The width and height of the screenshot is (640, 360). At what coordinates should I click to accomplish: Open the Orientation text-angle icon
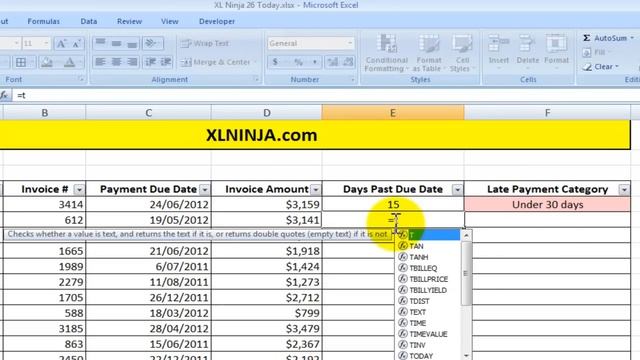(152, 43)
